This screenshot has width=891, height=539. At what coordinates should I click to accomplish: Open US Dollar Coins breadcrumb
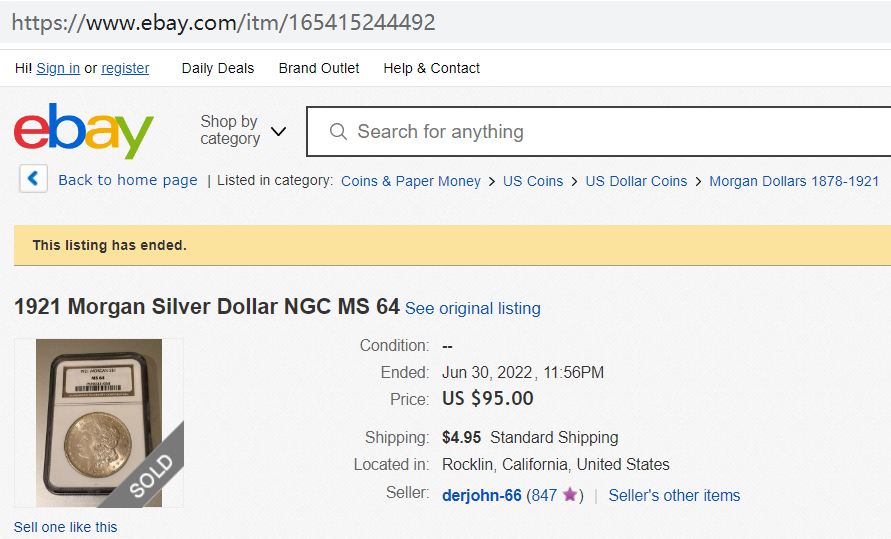[636, 181]
